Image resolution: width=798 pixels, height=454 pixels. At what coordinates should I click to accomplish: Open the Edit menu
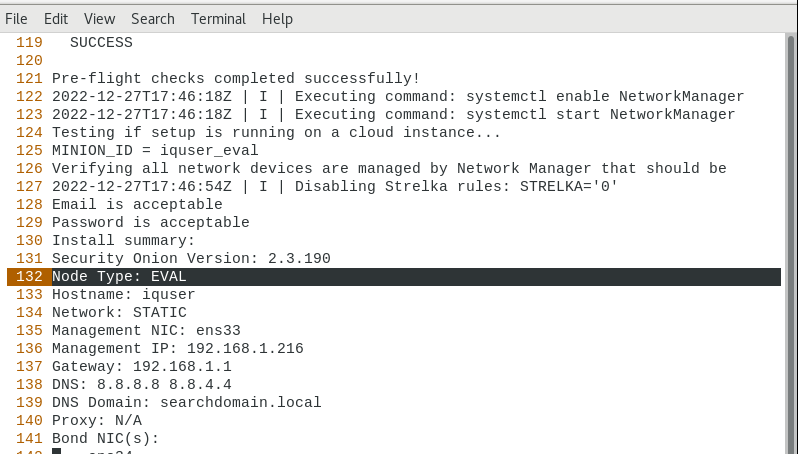[x=56, y=19]
